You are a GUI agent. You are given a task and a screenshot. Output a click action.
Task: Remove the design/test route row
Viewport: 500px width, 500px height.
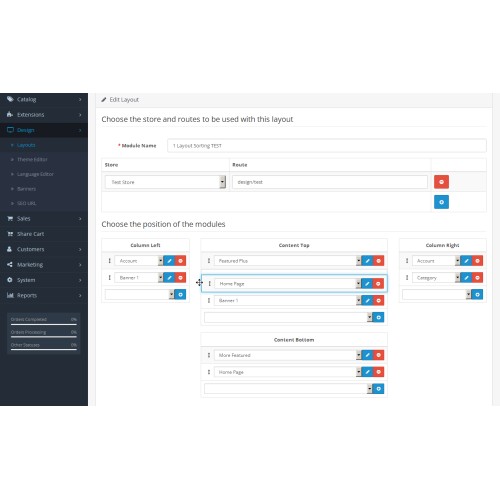441,182
